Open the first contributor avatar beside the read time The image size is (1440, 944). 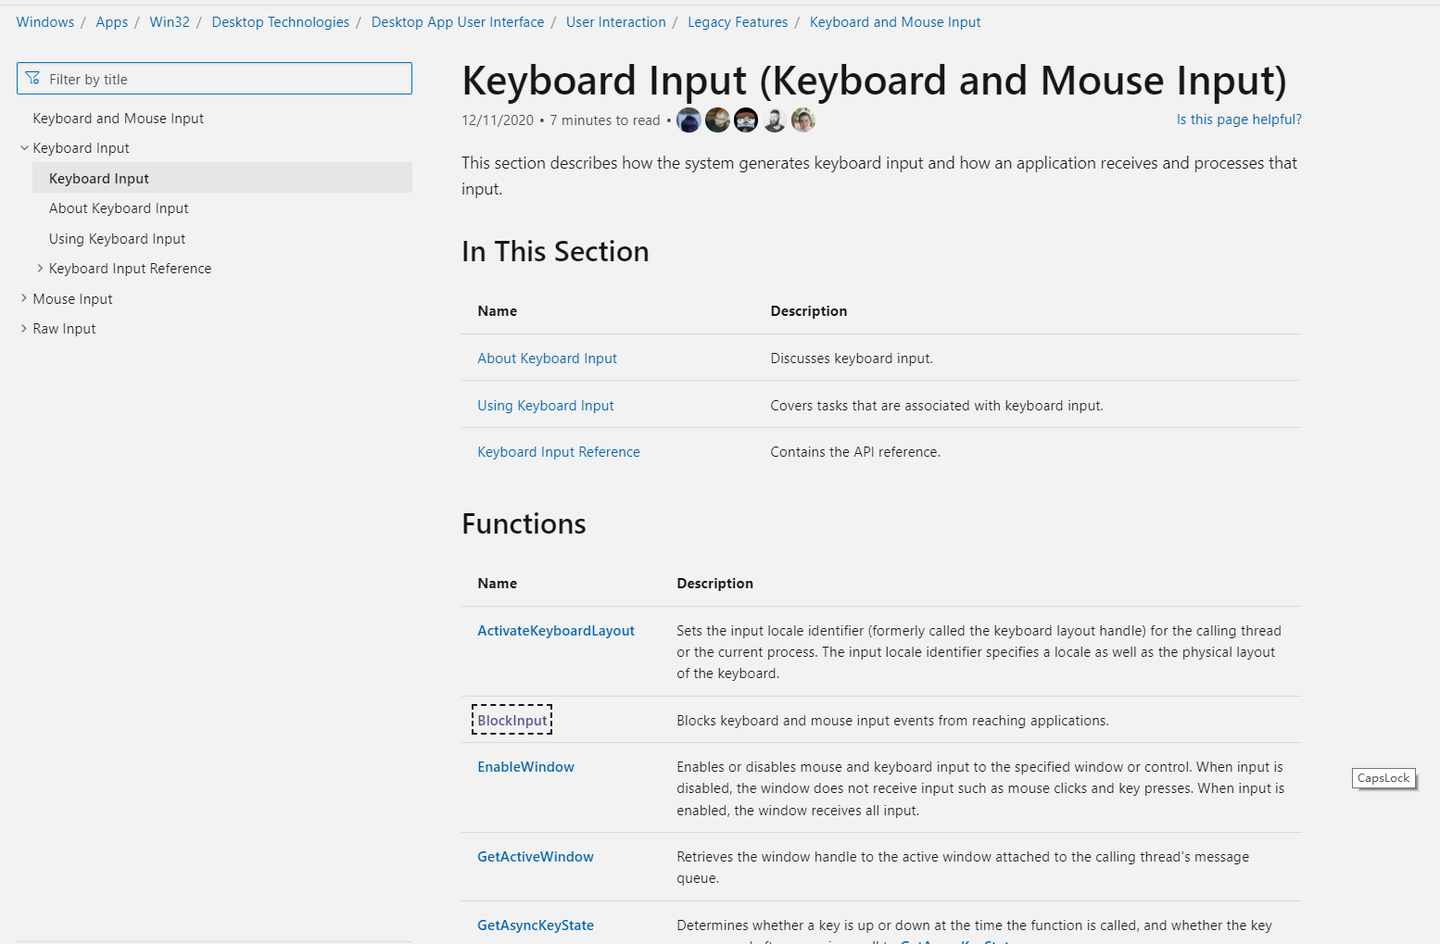[689, 121]
